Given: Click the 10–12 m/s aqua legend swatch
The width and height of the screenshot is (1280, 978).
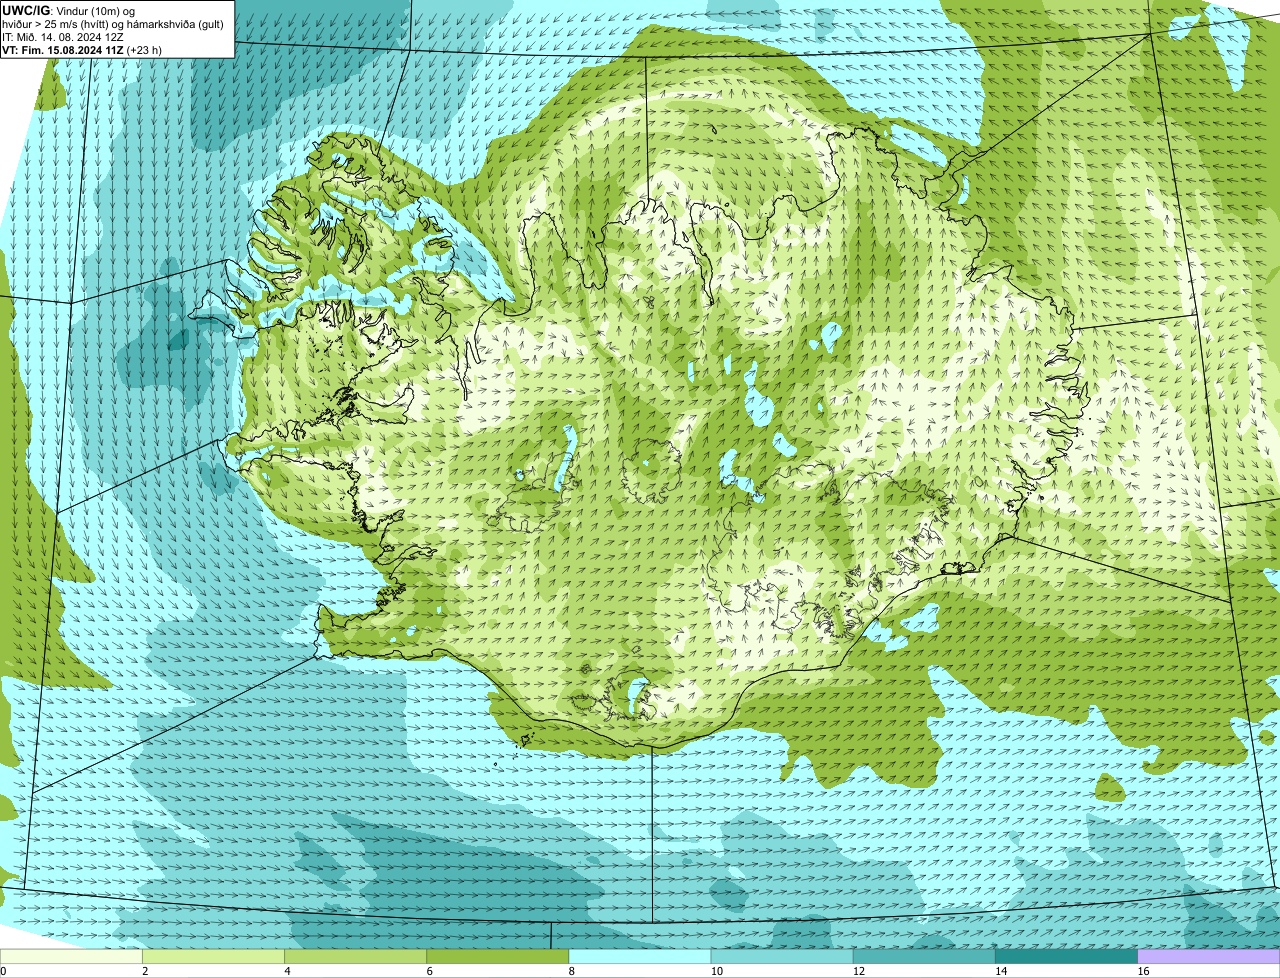Looking at the screenshot, I should click(x=782, y=956).
